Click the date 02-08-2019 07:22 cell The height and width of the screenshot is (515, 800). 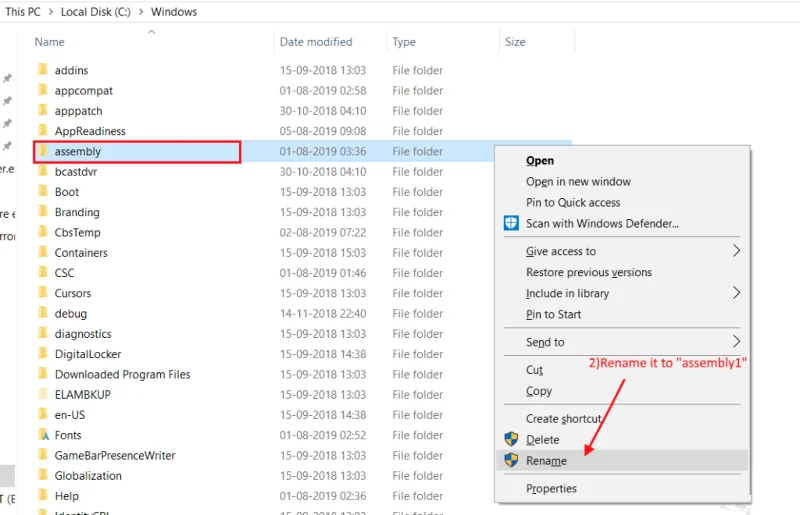(322, 232)
